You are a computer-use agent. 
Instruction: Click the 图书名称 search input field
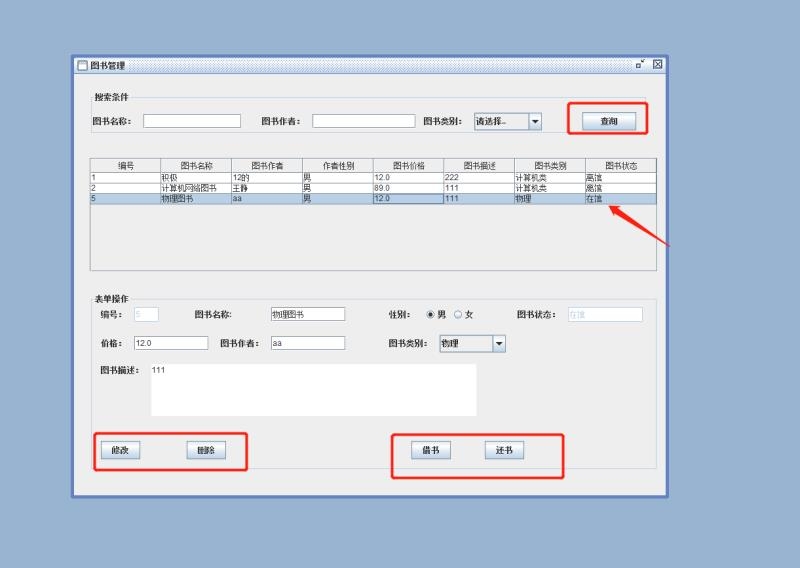[x=192, y=121]
